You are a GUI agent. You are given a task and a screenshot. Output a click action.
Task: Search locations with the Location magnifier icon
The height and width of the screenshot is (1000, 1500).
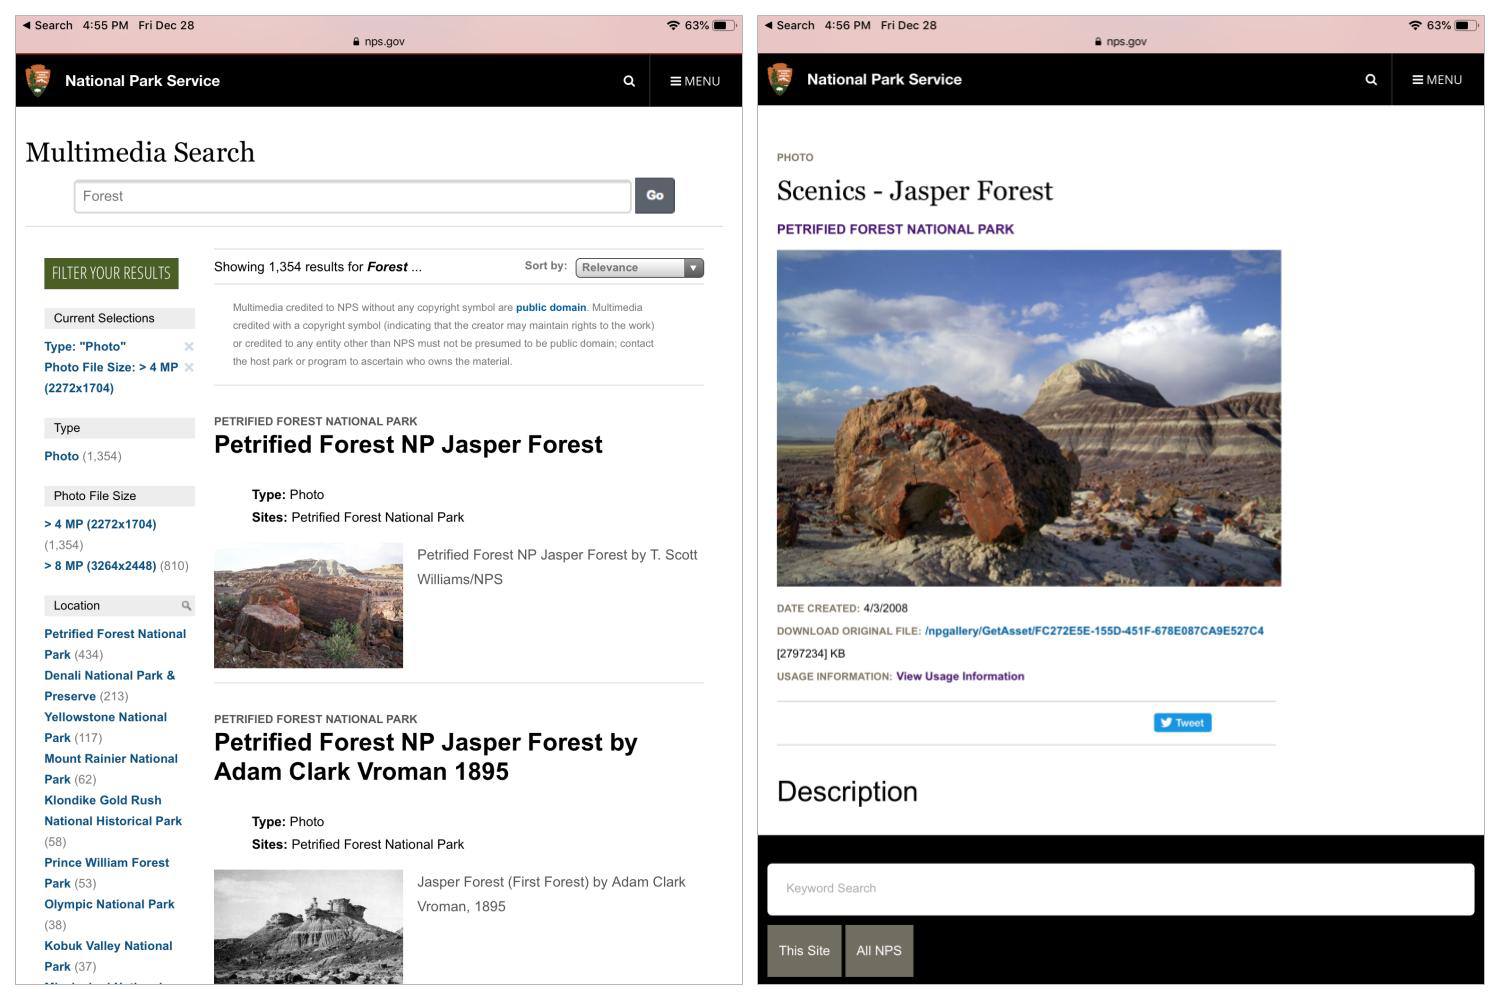(x=186, y=606)
